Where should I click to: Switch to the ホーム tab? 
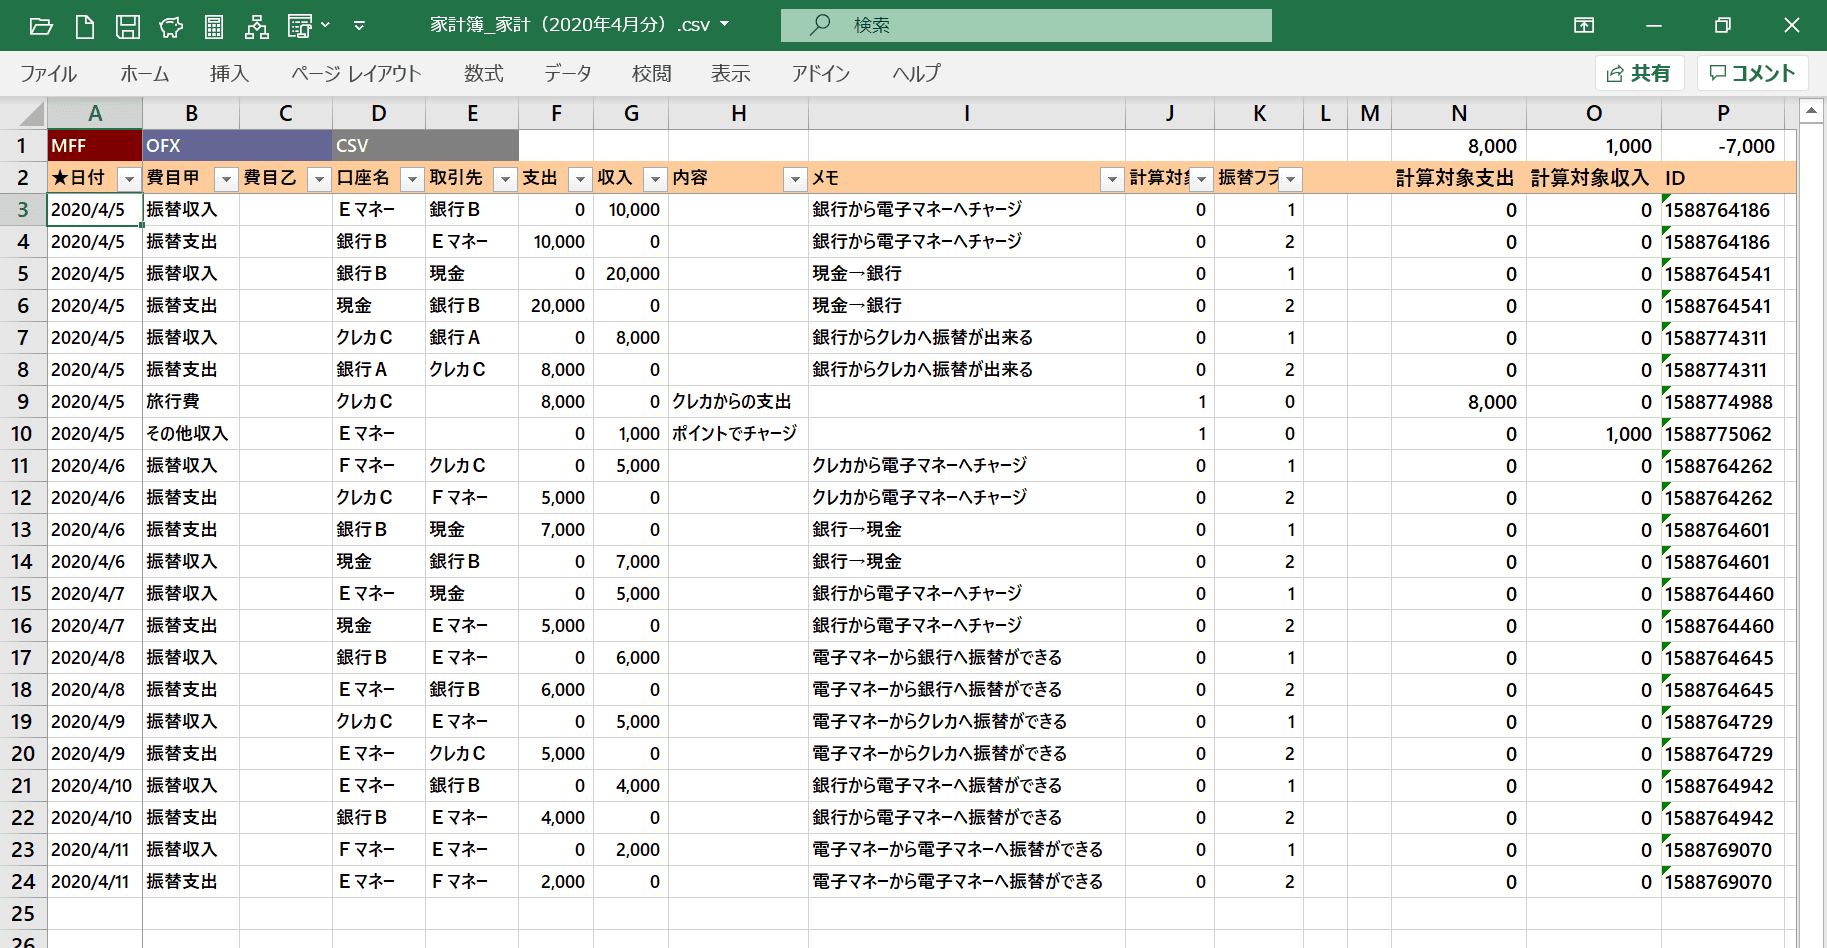[145, 73]
